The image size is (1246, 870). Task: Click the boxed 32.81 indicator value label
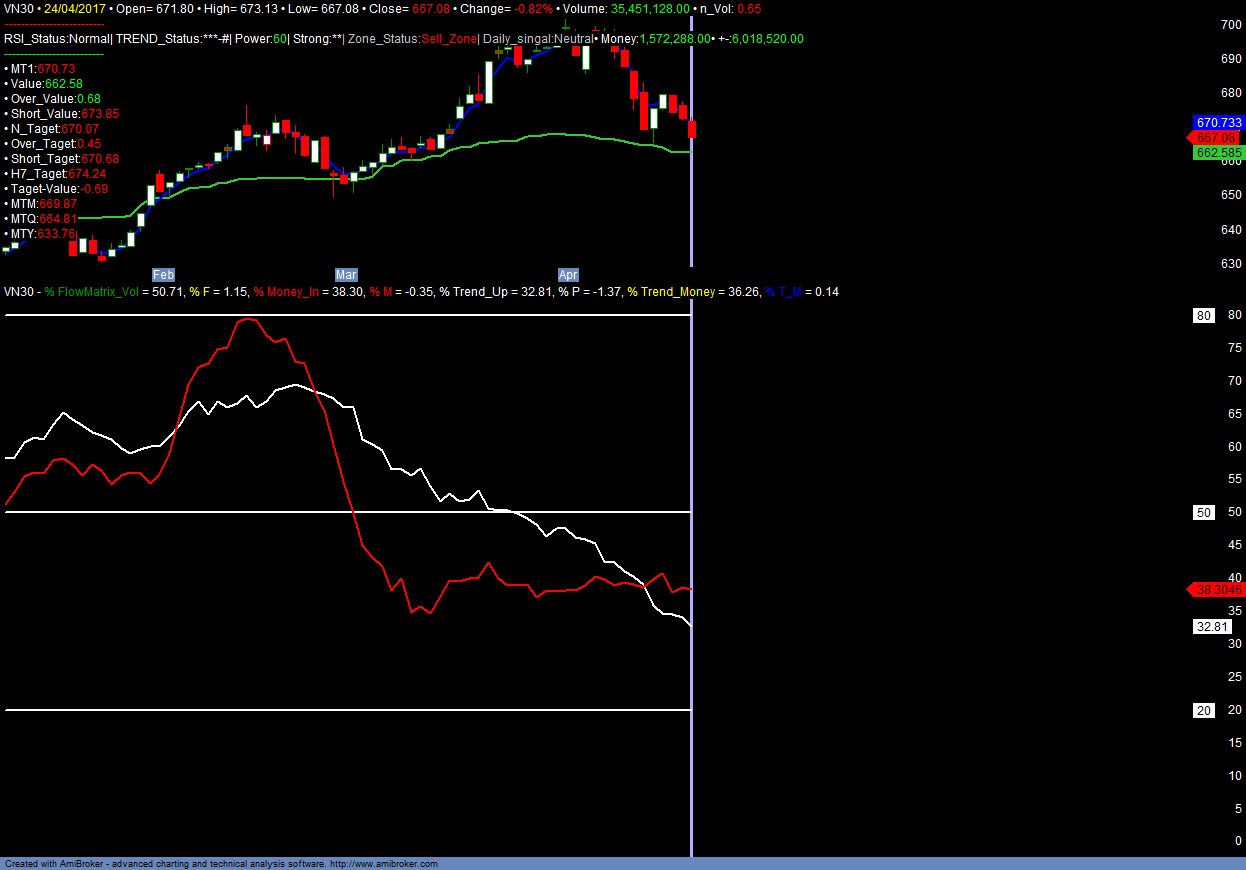coord(1210,626)
